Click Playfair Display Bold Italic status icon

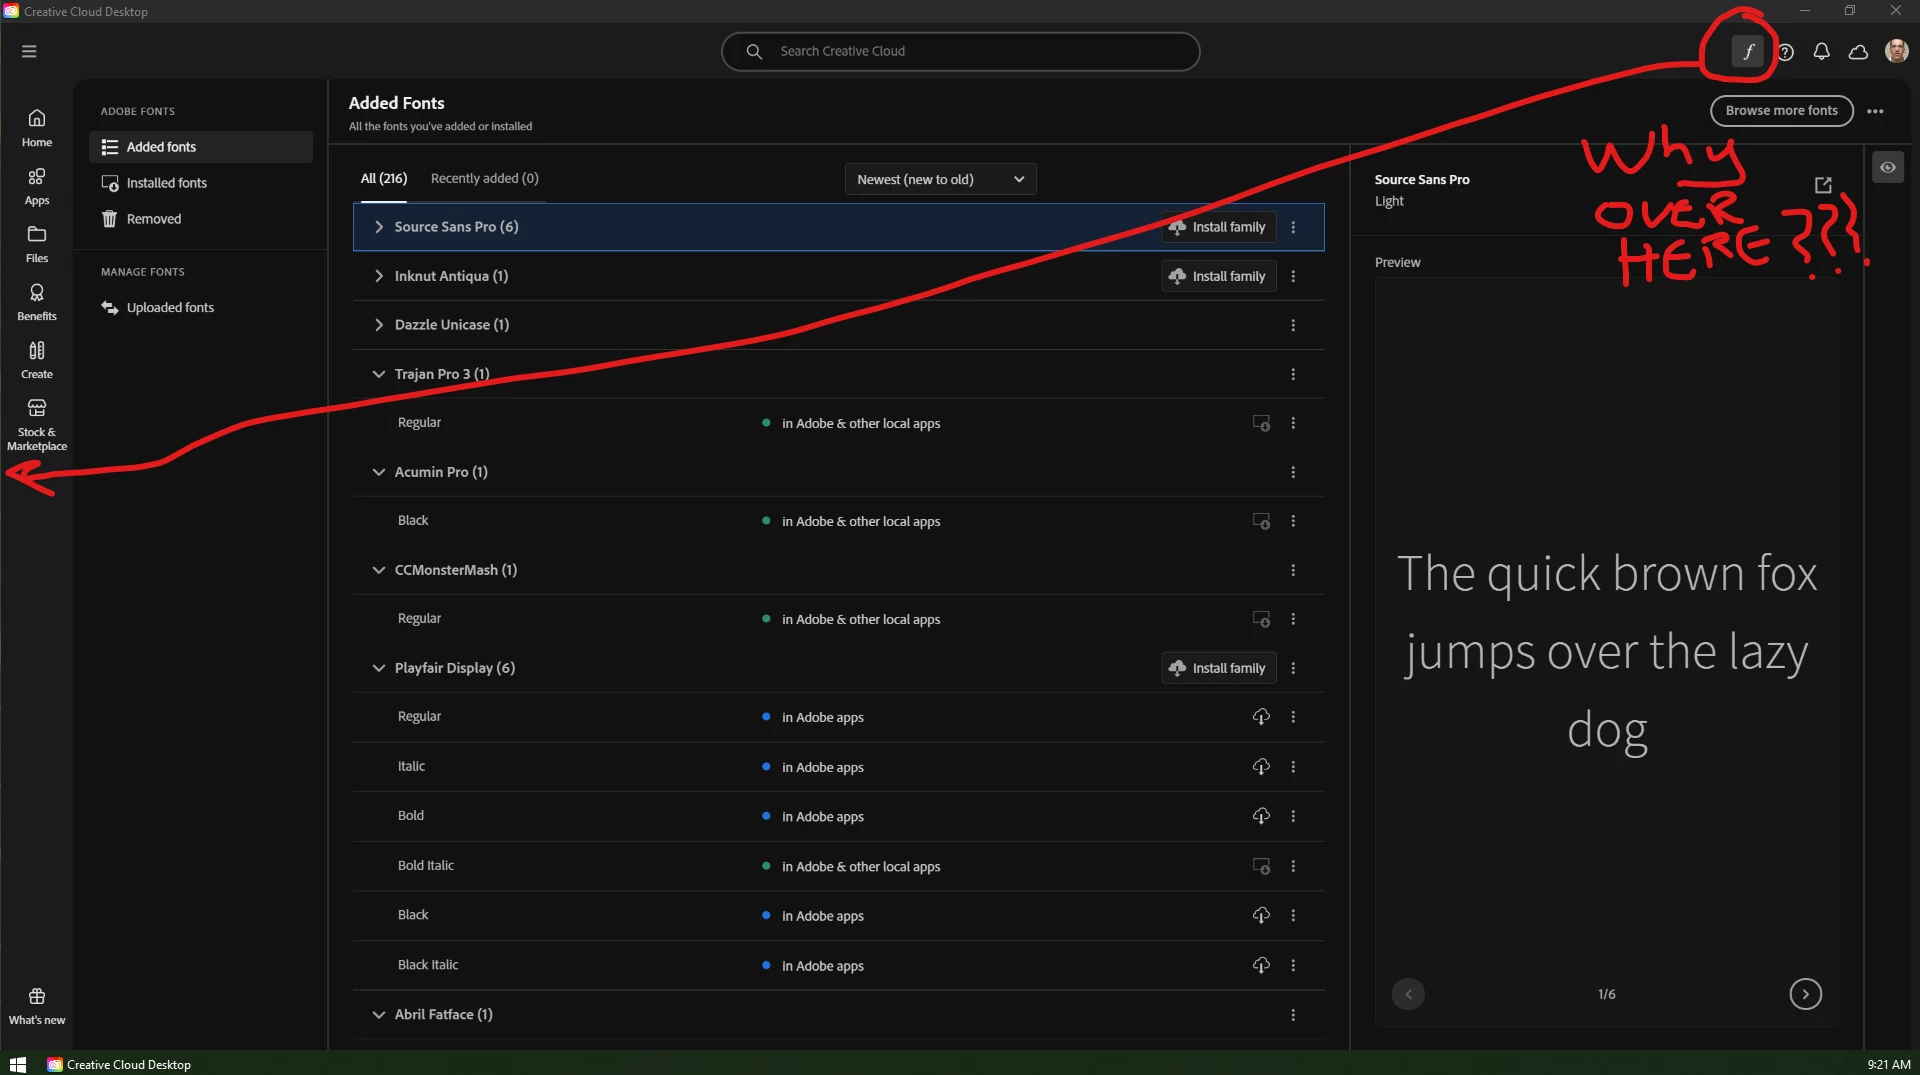point(1261,866)
